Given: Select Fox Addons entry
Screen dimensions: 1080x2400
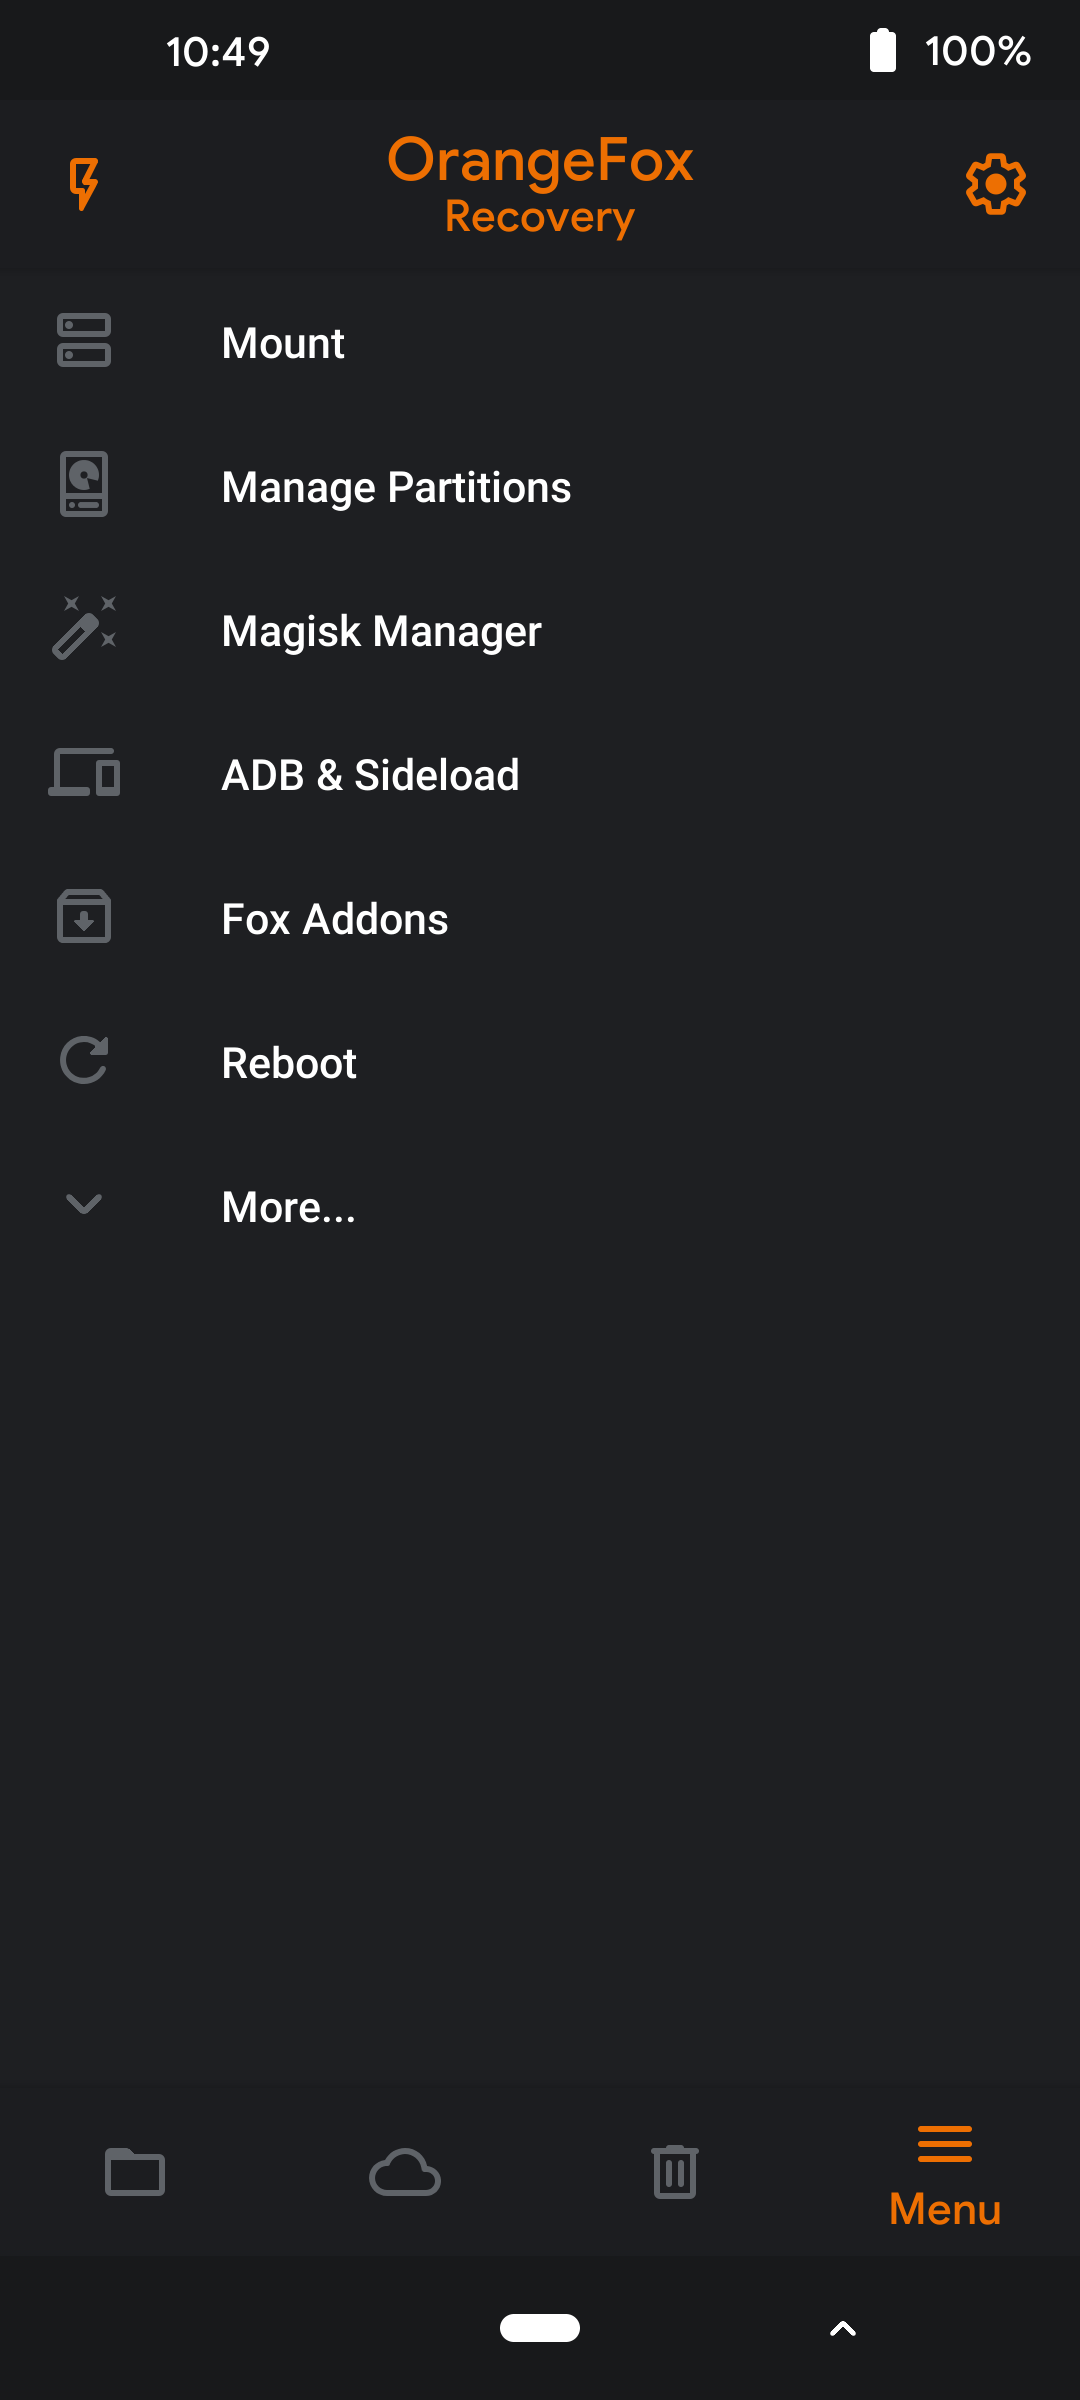Looking at the screenshot, I should point(335,919).
